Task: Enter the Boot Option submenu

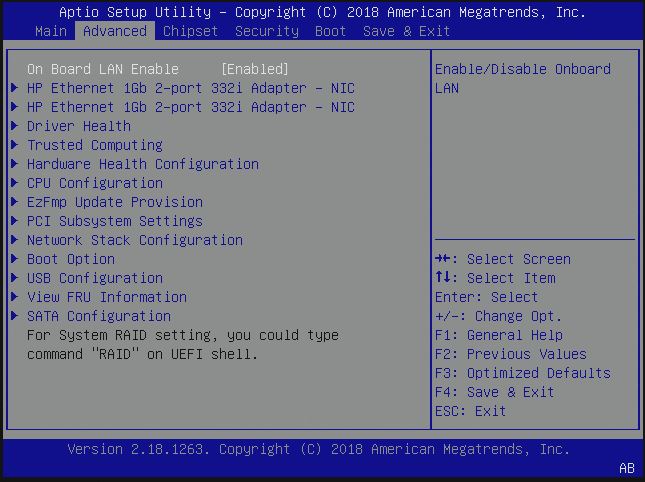Action: click(x=70, y=259)
